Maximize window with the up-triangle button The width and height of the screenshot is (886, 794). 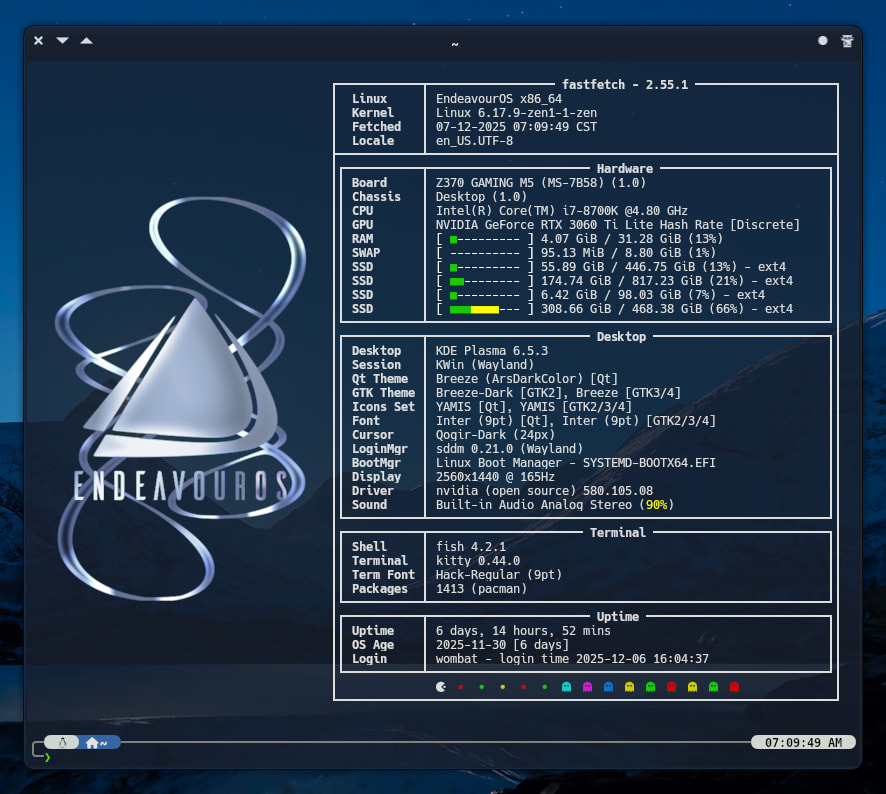point(86,41)
